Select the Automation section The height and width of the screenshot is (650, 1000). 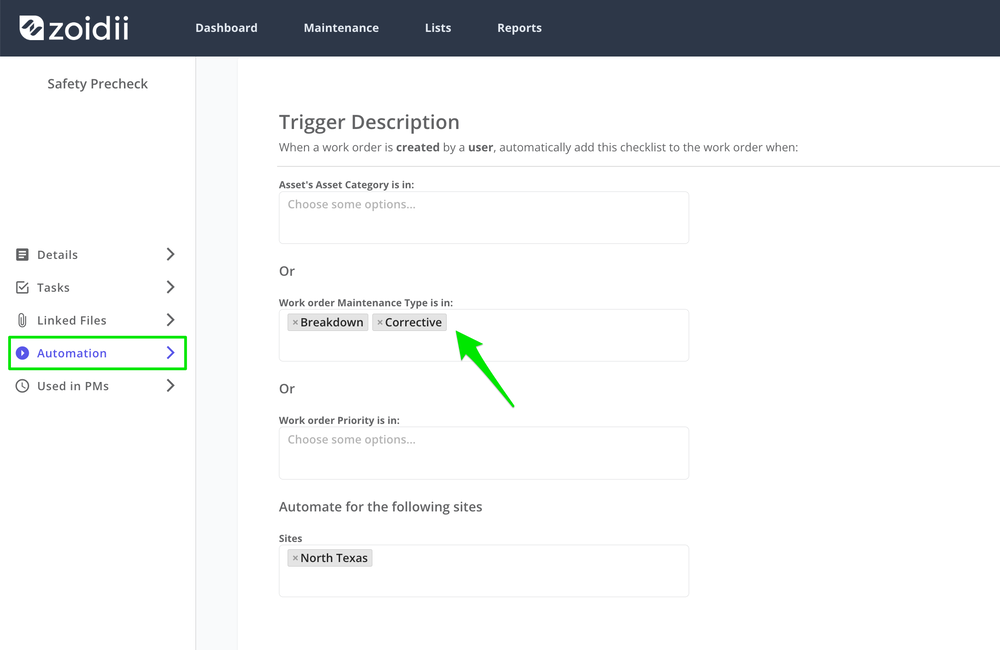98,353
